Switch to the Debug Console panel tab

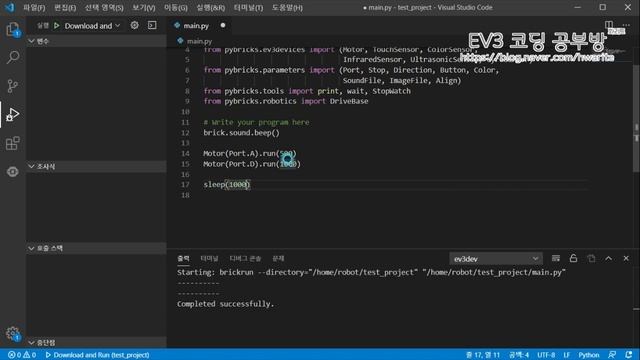coord(245,258)
